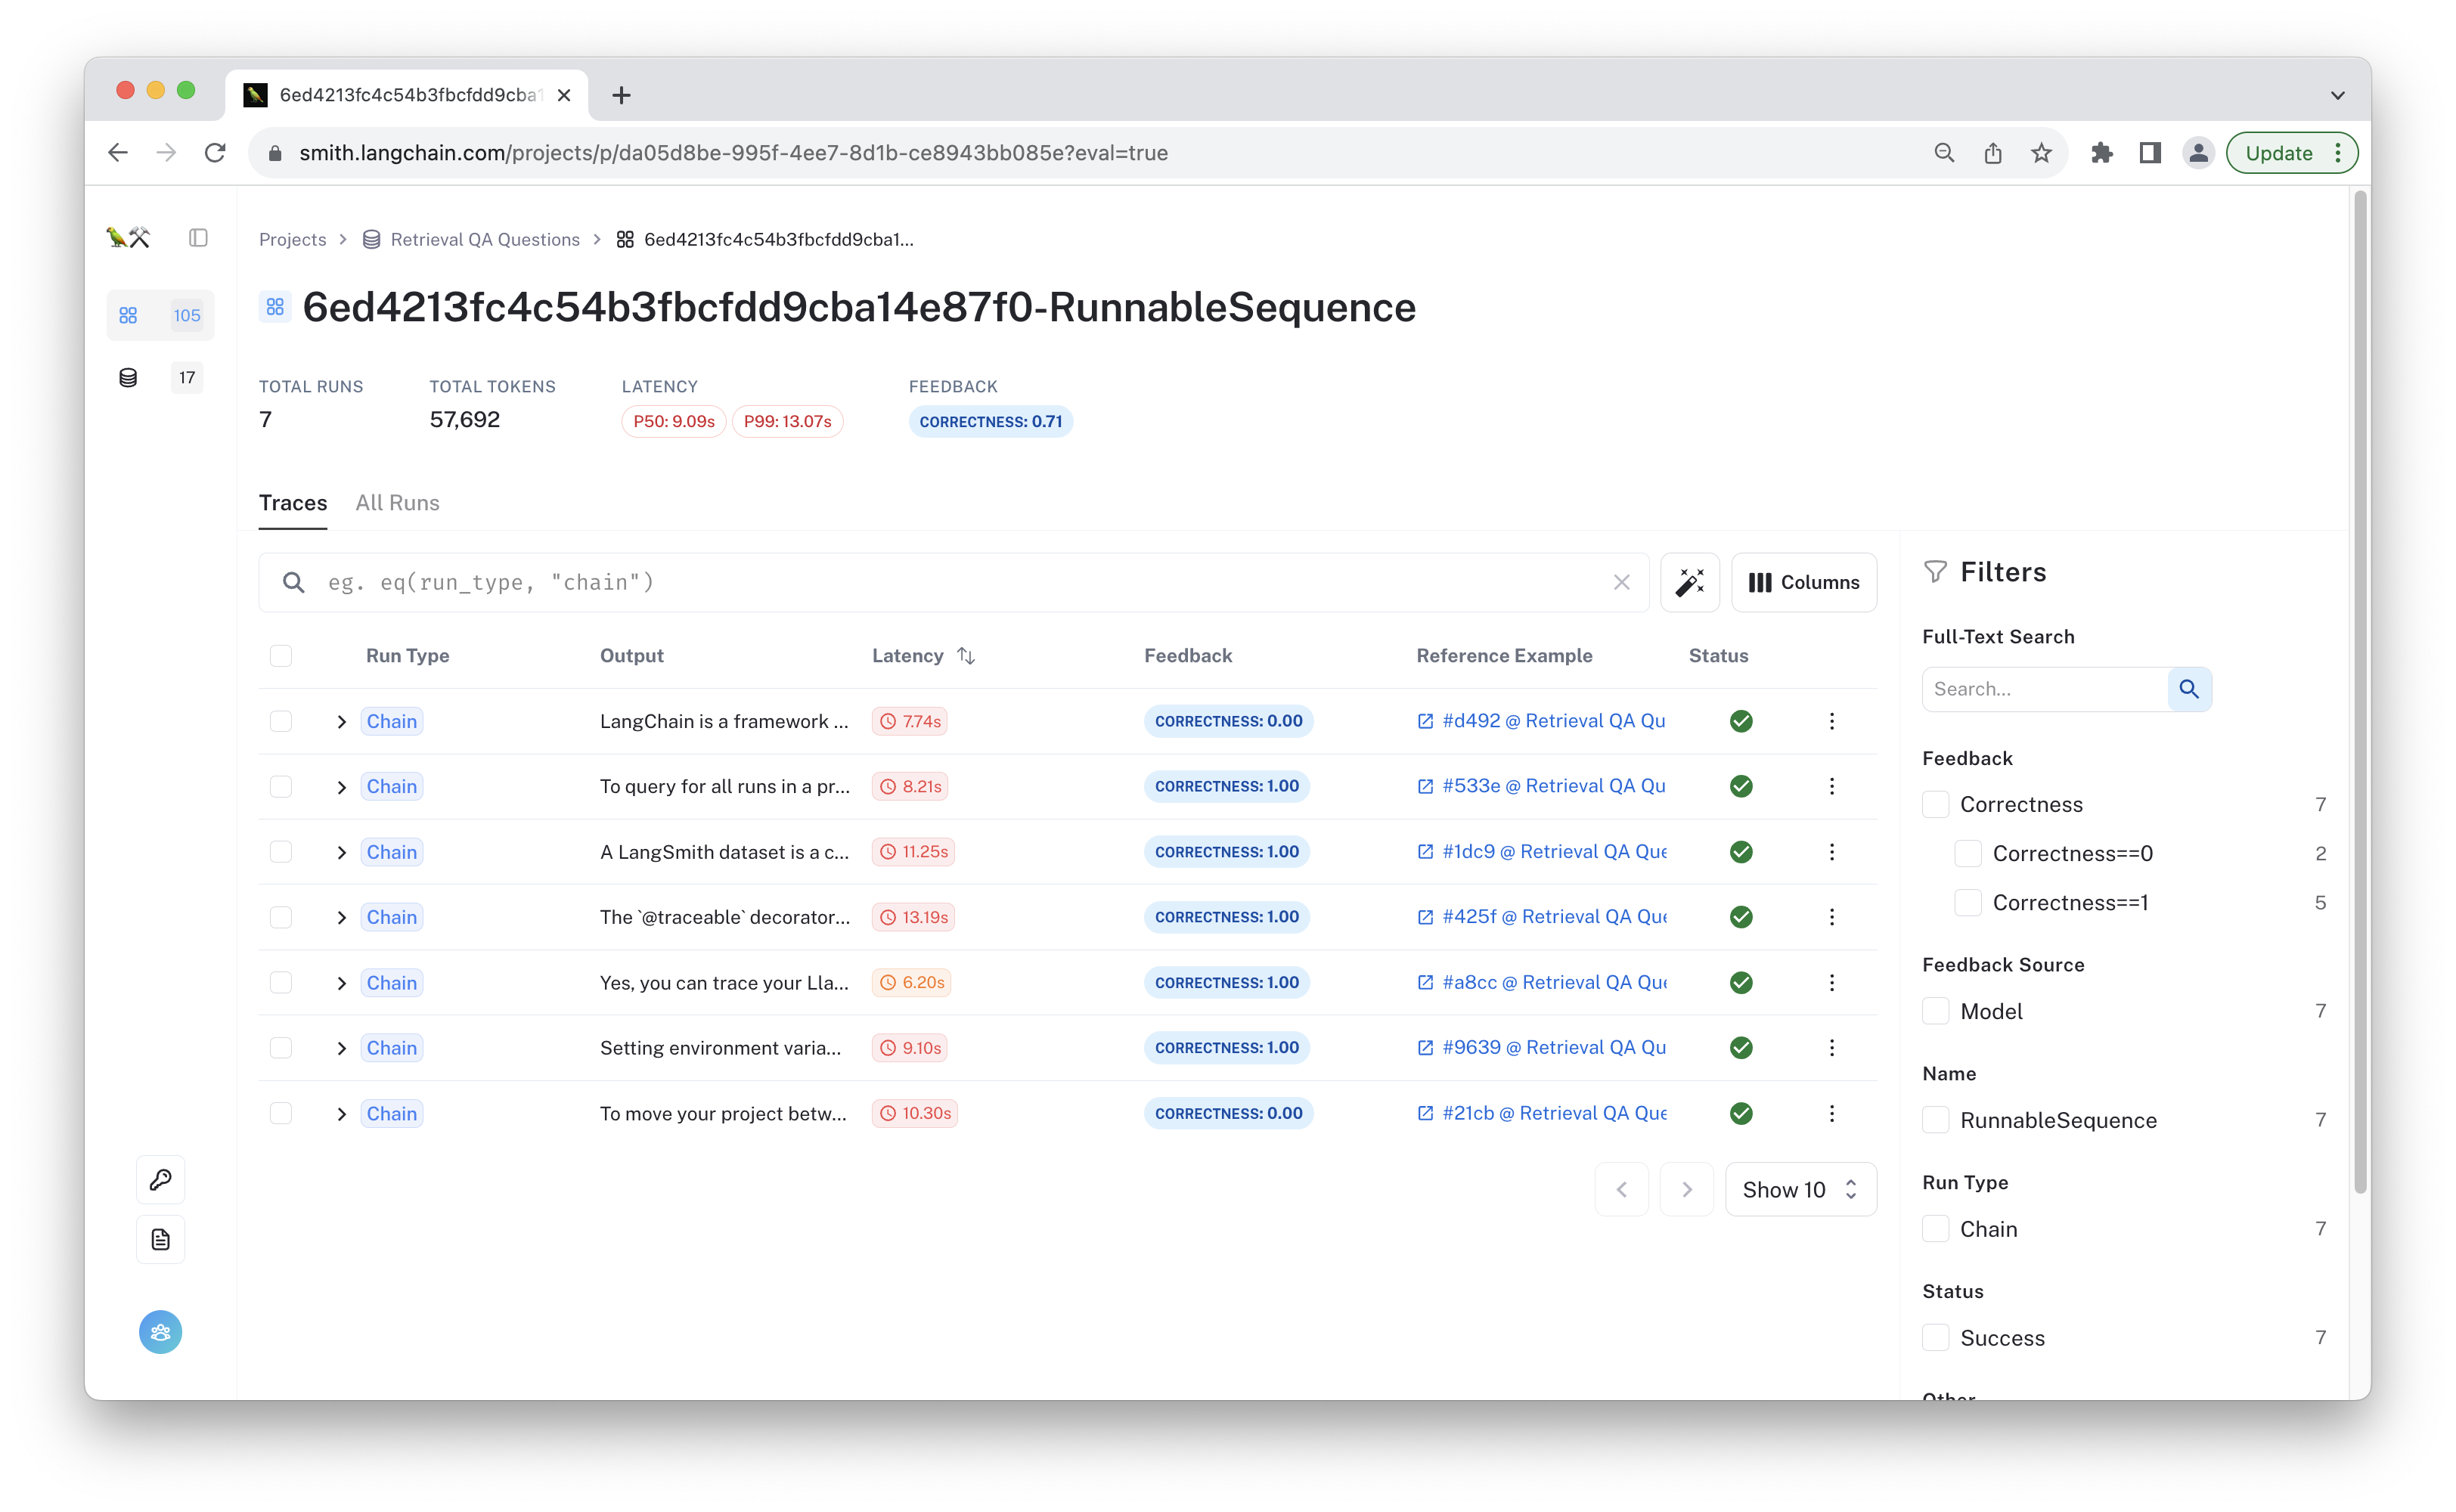2456x1512 pixels.
Task: Select the Traces tab
Action: pos(293,503)
